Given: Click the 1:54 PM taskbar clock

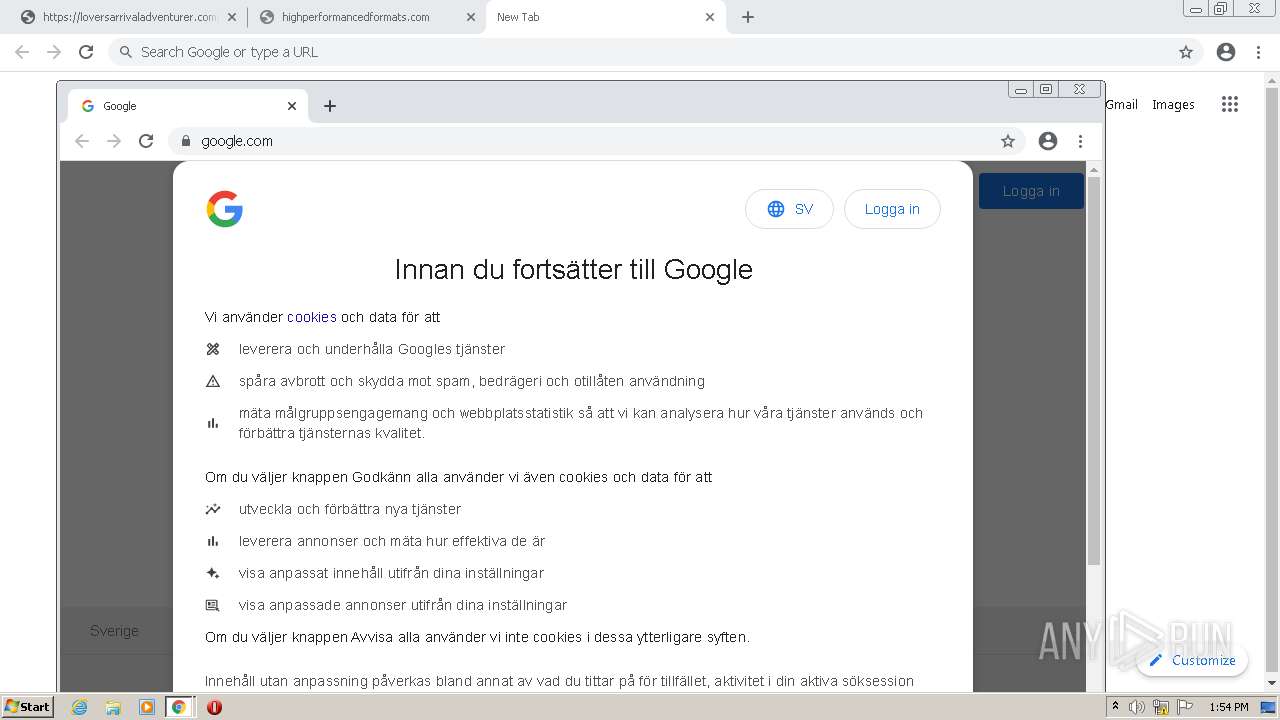Looking at the screenshot, I should click(1229, 707).
